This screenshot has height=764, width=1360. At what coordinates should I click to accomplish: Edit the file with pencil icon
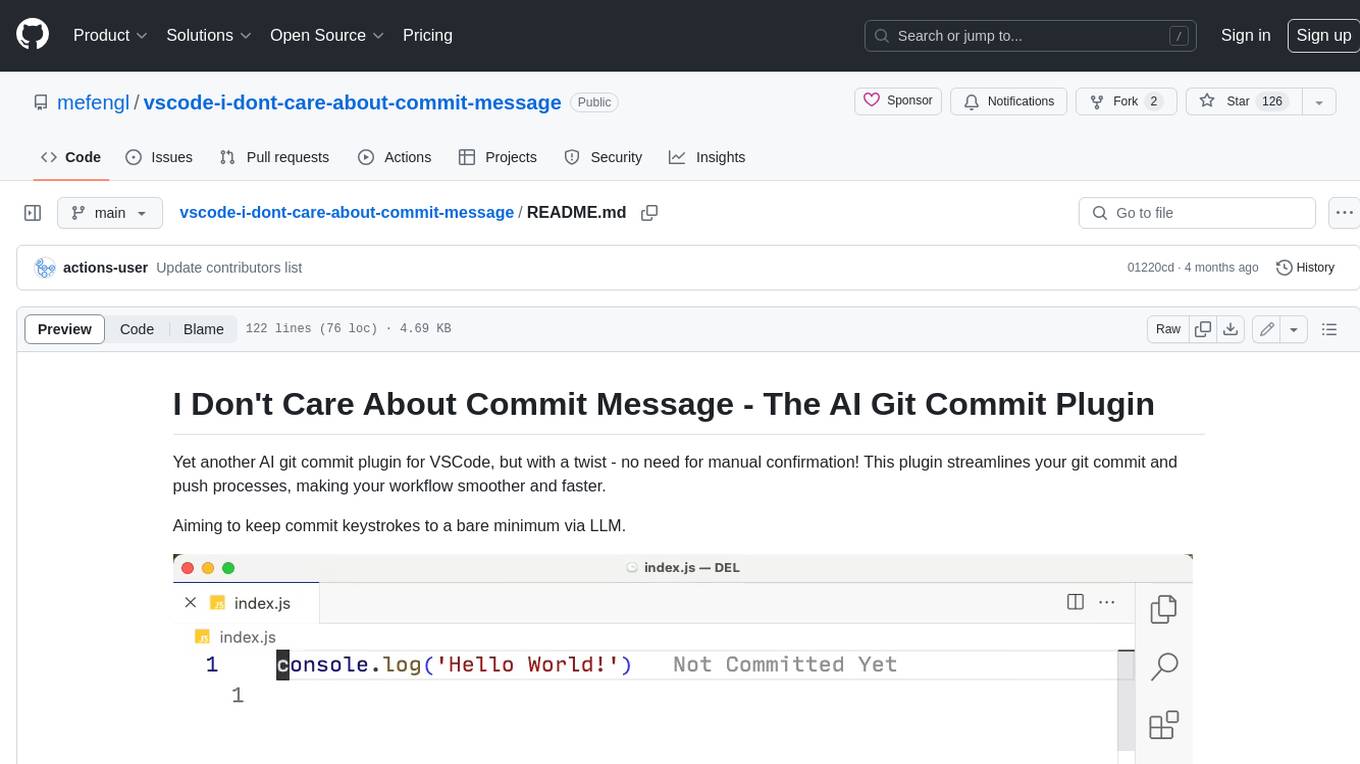click(x=1267, y=329)
